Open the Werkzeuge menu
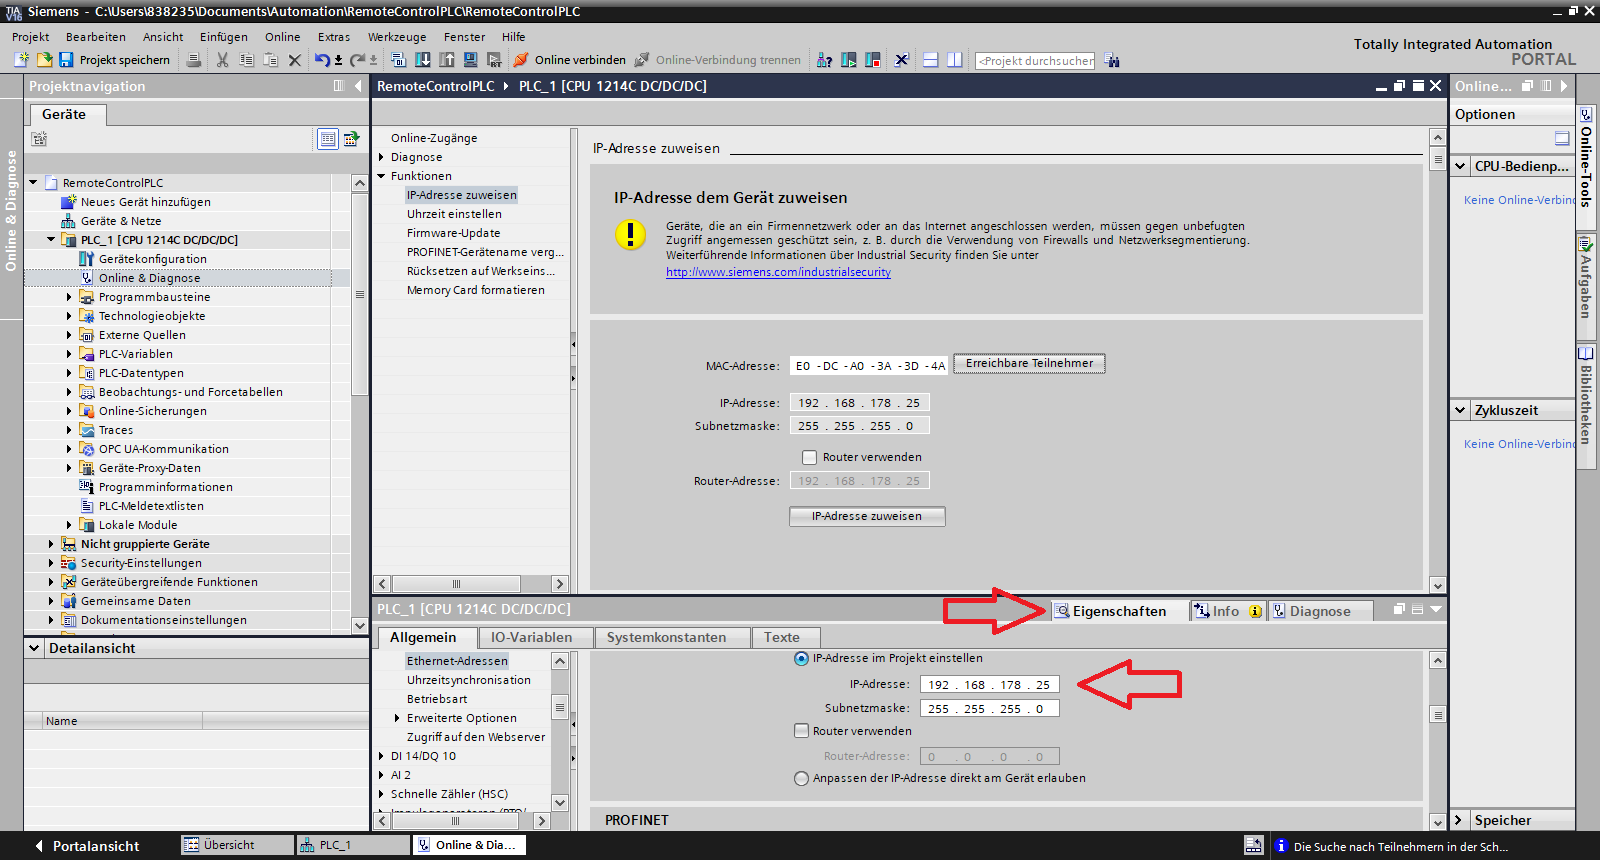 pyautogui.click(x=397, y=37)
